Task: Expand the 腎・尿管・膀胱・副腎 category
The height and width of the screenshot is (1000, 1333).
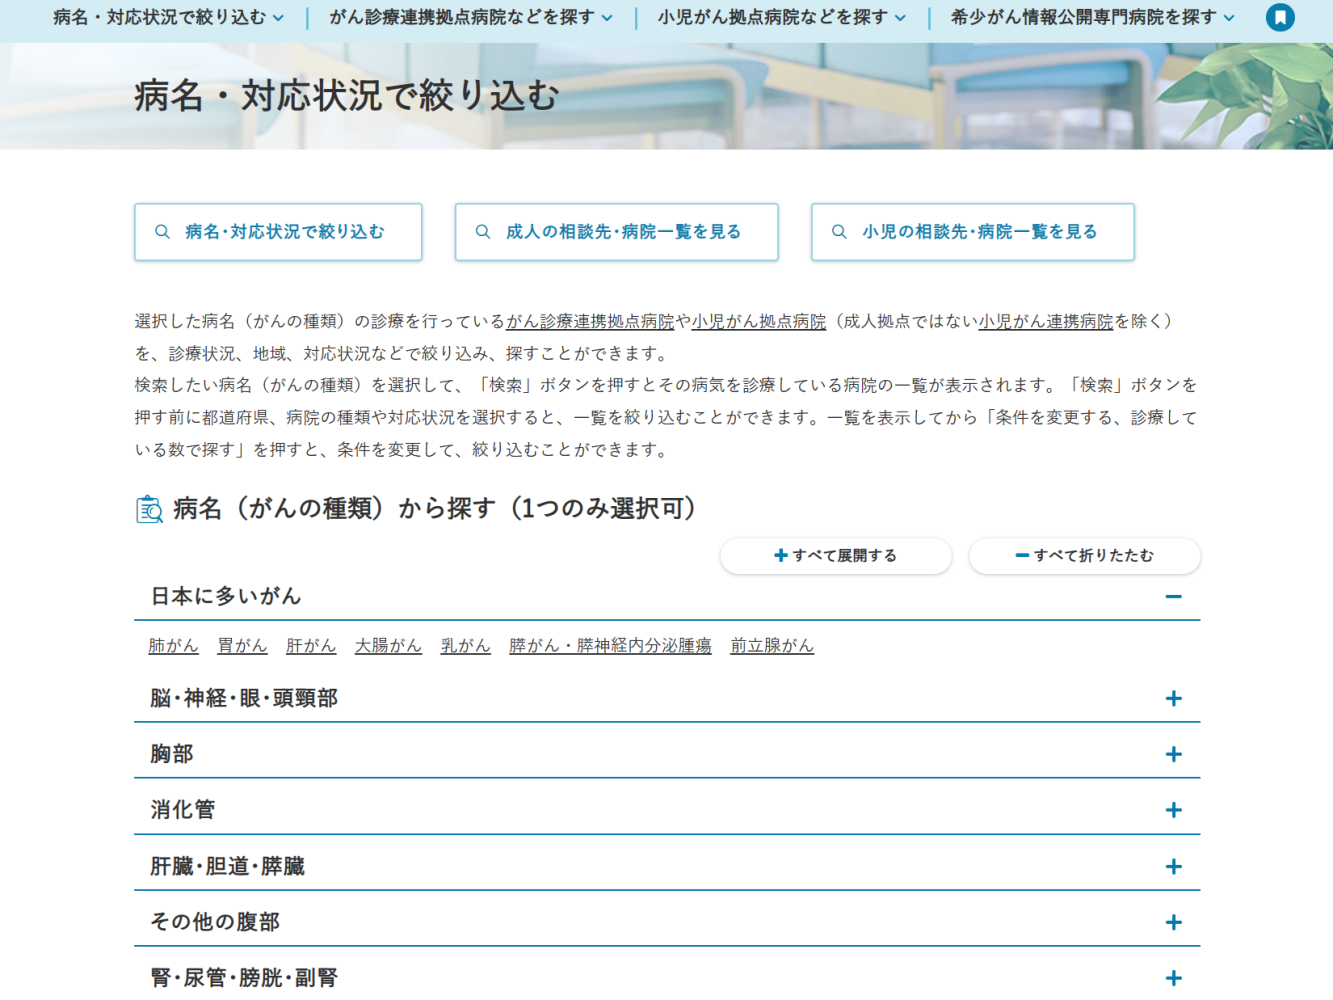Action: coord(1174,978)
